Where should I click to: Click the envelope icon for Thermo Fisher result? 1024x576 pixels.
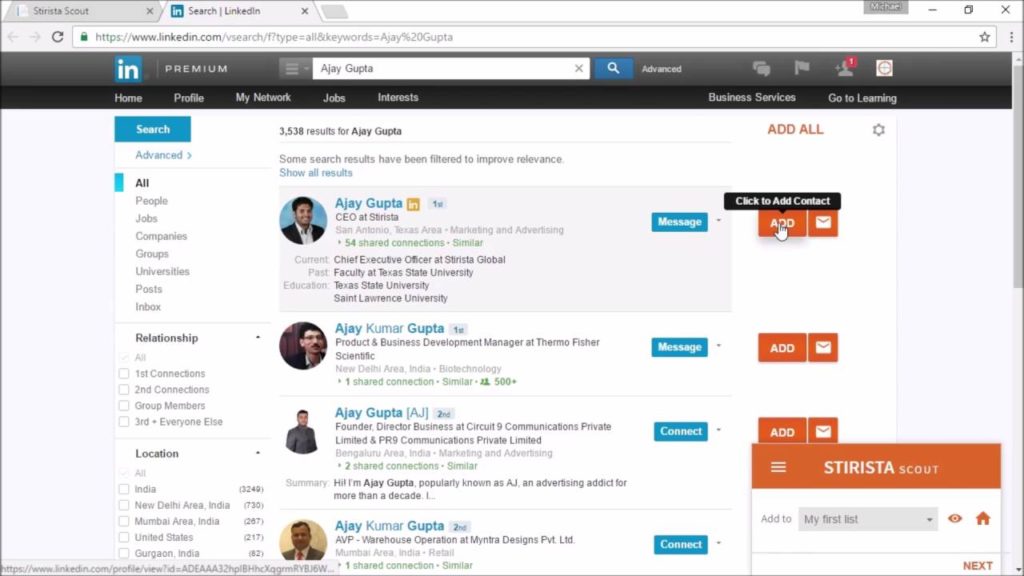pyautogui.click(x=823, y=347)
